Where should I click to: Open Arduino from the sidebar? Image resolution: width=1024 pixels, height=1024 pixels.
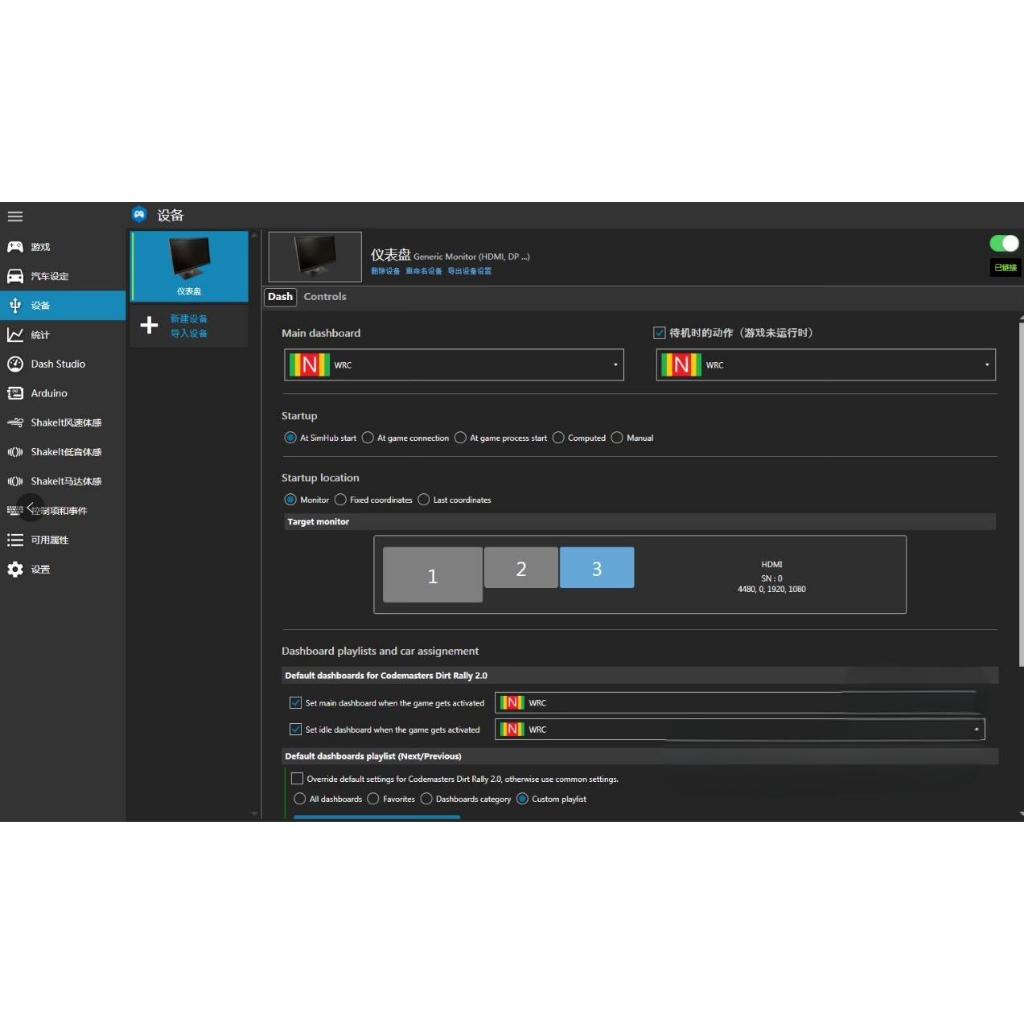(x=49, y=393)
